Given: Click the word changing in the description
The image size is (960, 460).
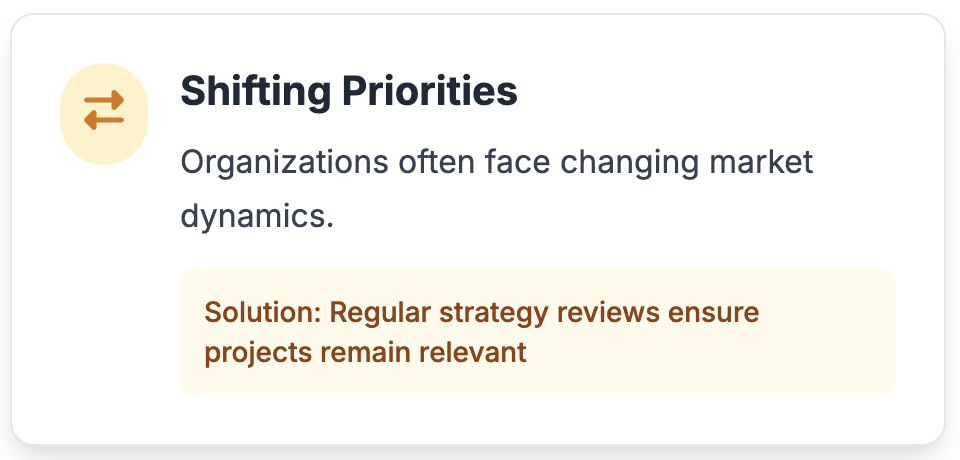Looking at the screenshot, I should coord(629,164).
